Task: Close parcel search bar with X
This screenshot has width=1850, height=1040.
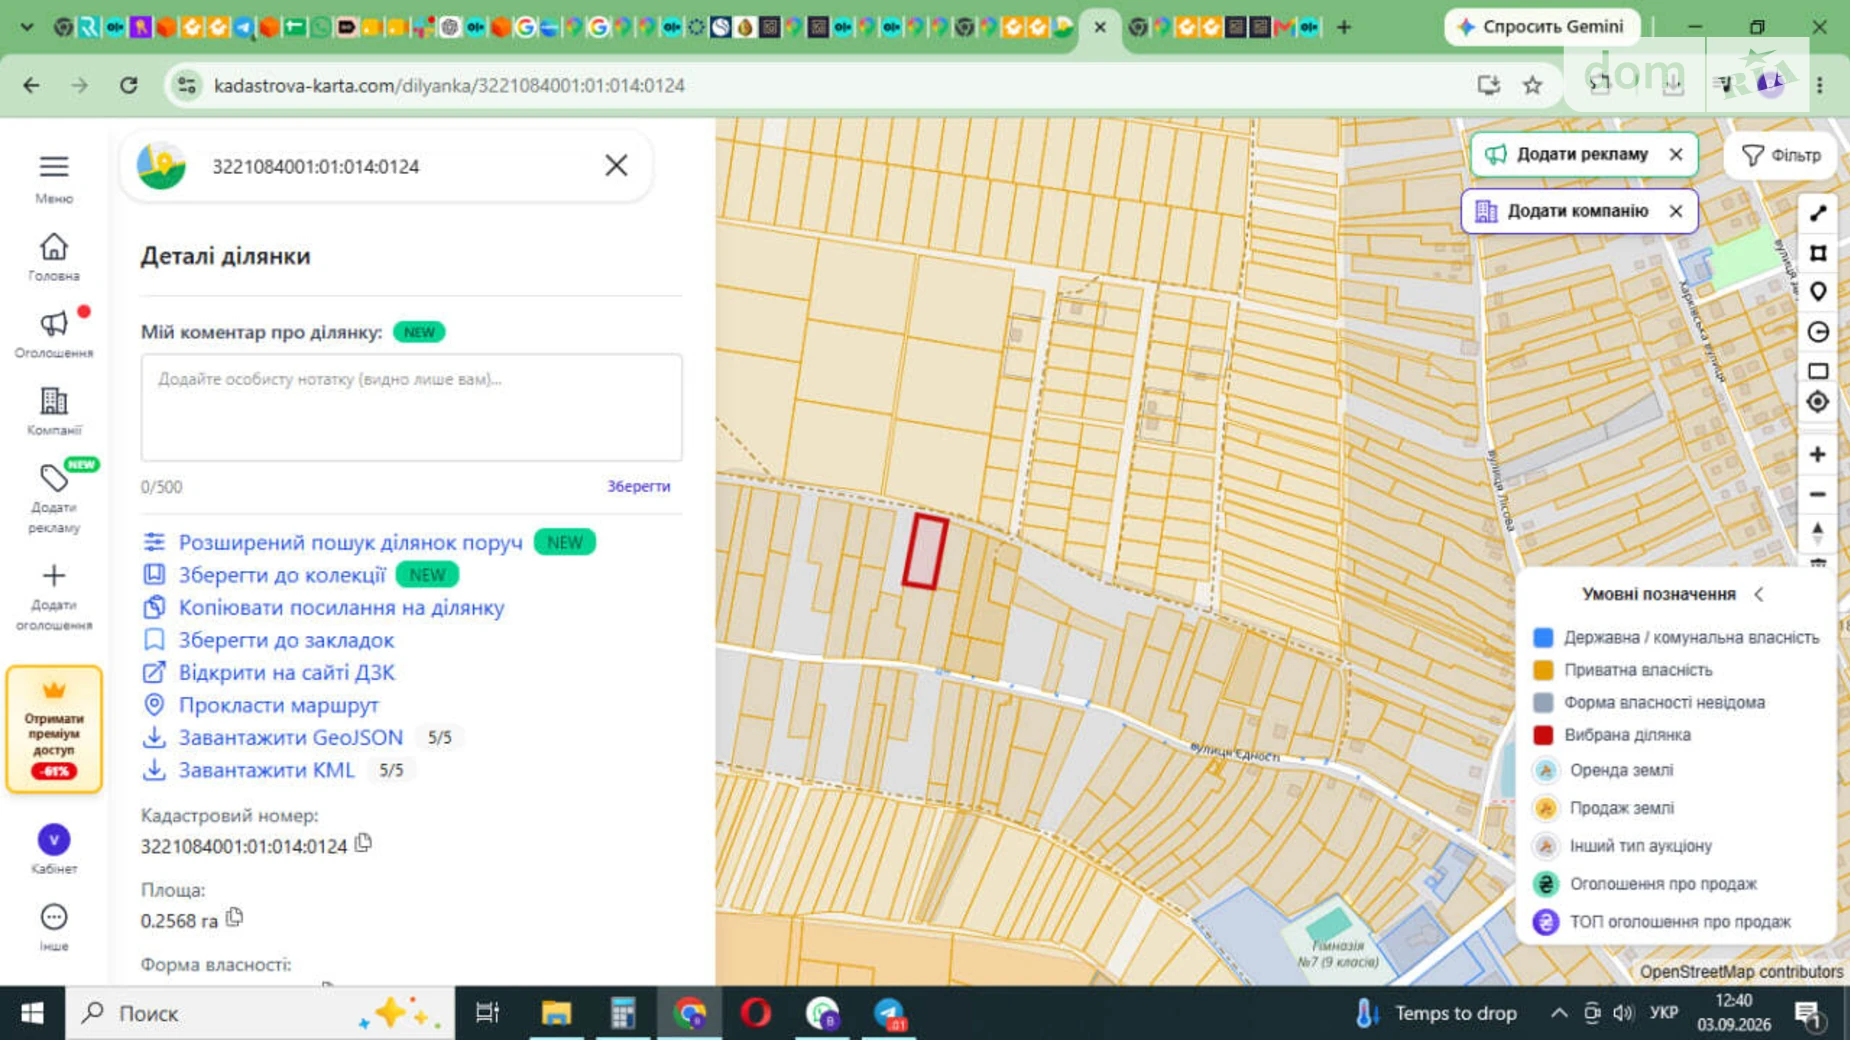Action: click(x=616, y=165)
